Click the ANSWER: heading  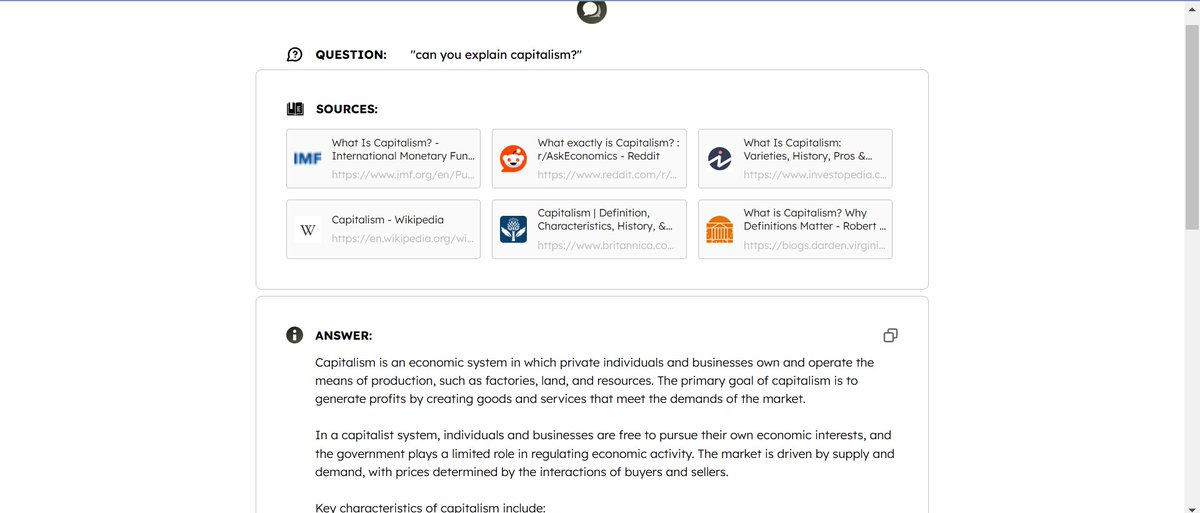(x=344, y=336)
